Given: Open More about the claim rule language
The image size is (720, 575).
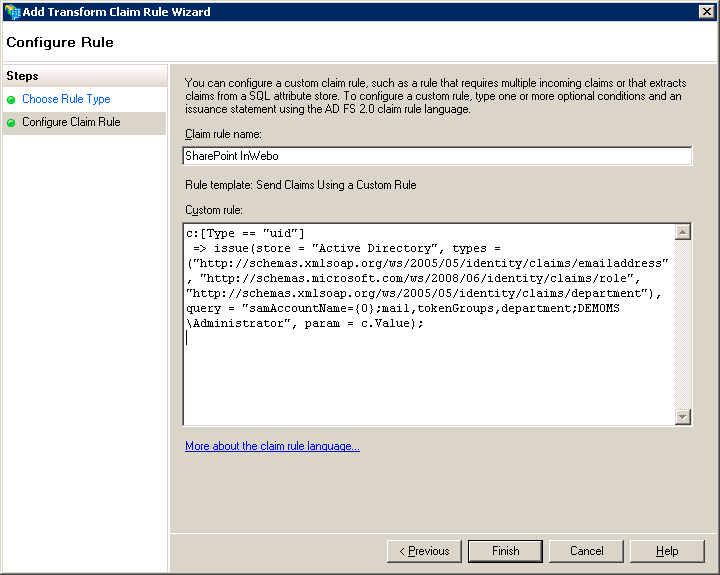Looking at the screenshot, I should (x=272, y=446).
